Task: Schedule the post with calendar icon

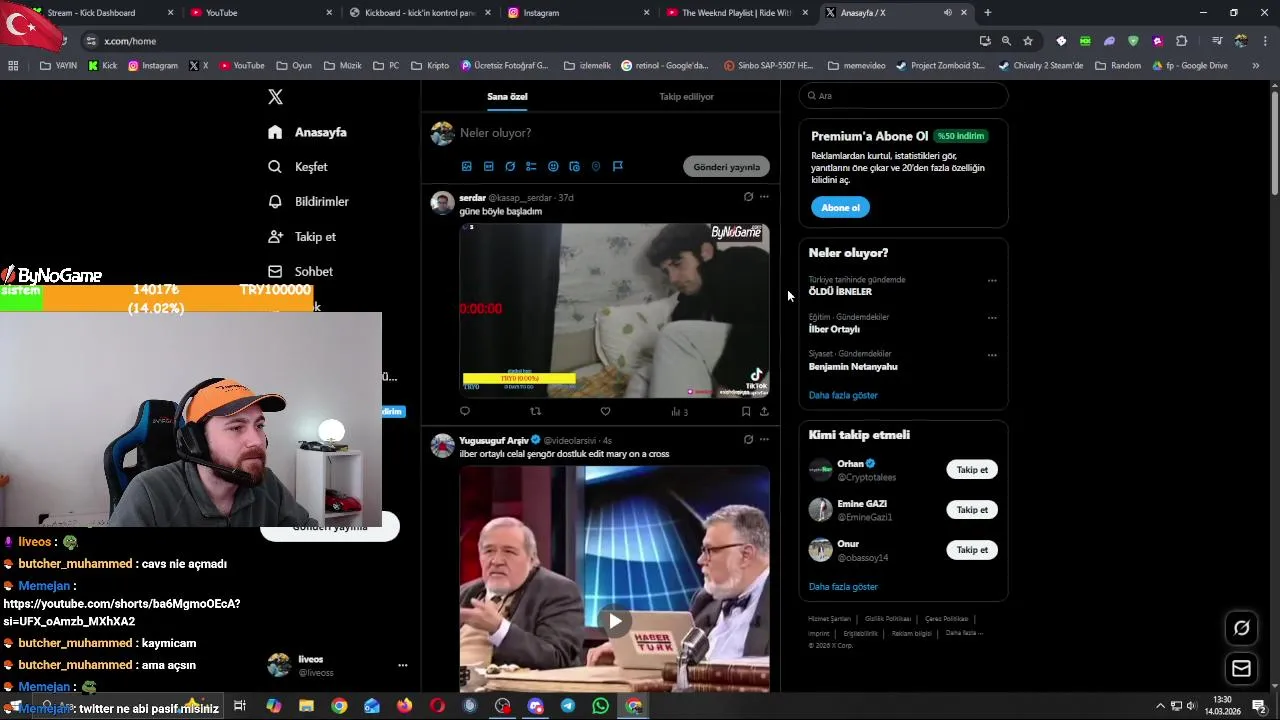Action: pyautogui.click(x=574, y=167)
